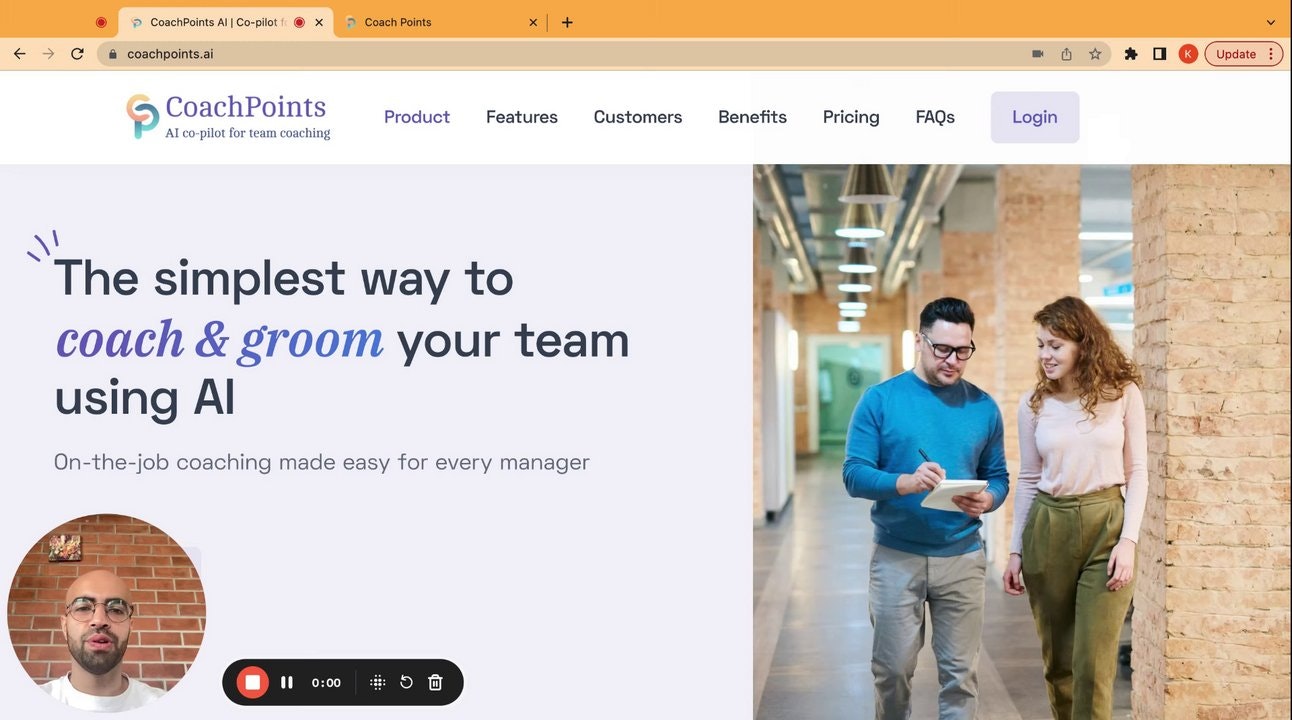1292x720 pixels.
Task: Switch to the Coach Points tab
Action: pyautogui.click(x=430, y=22)
